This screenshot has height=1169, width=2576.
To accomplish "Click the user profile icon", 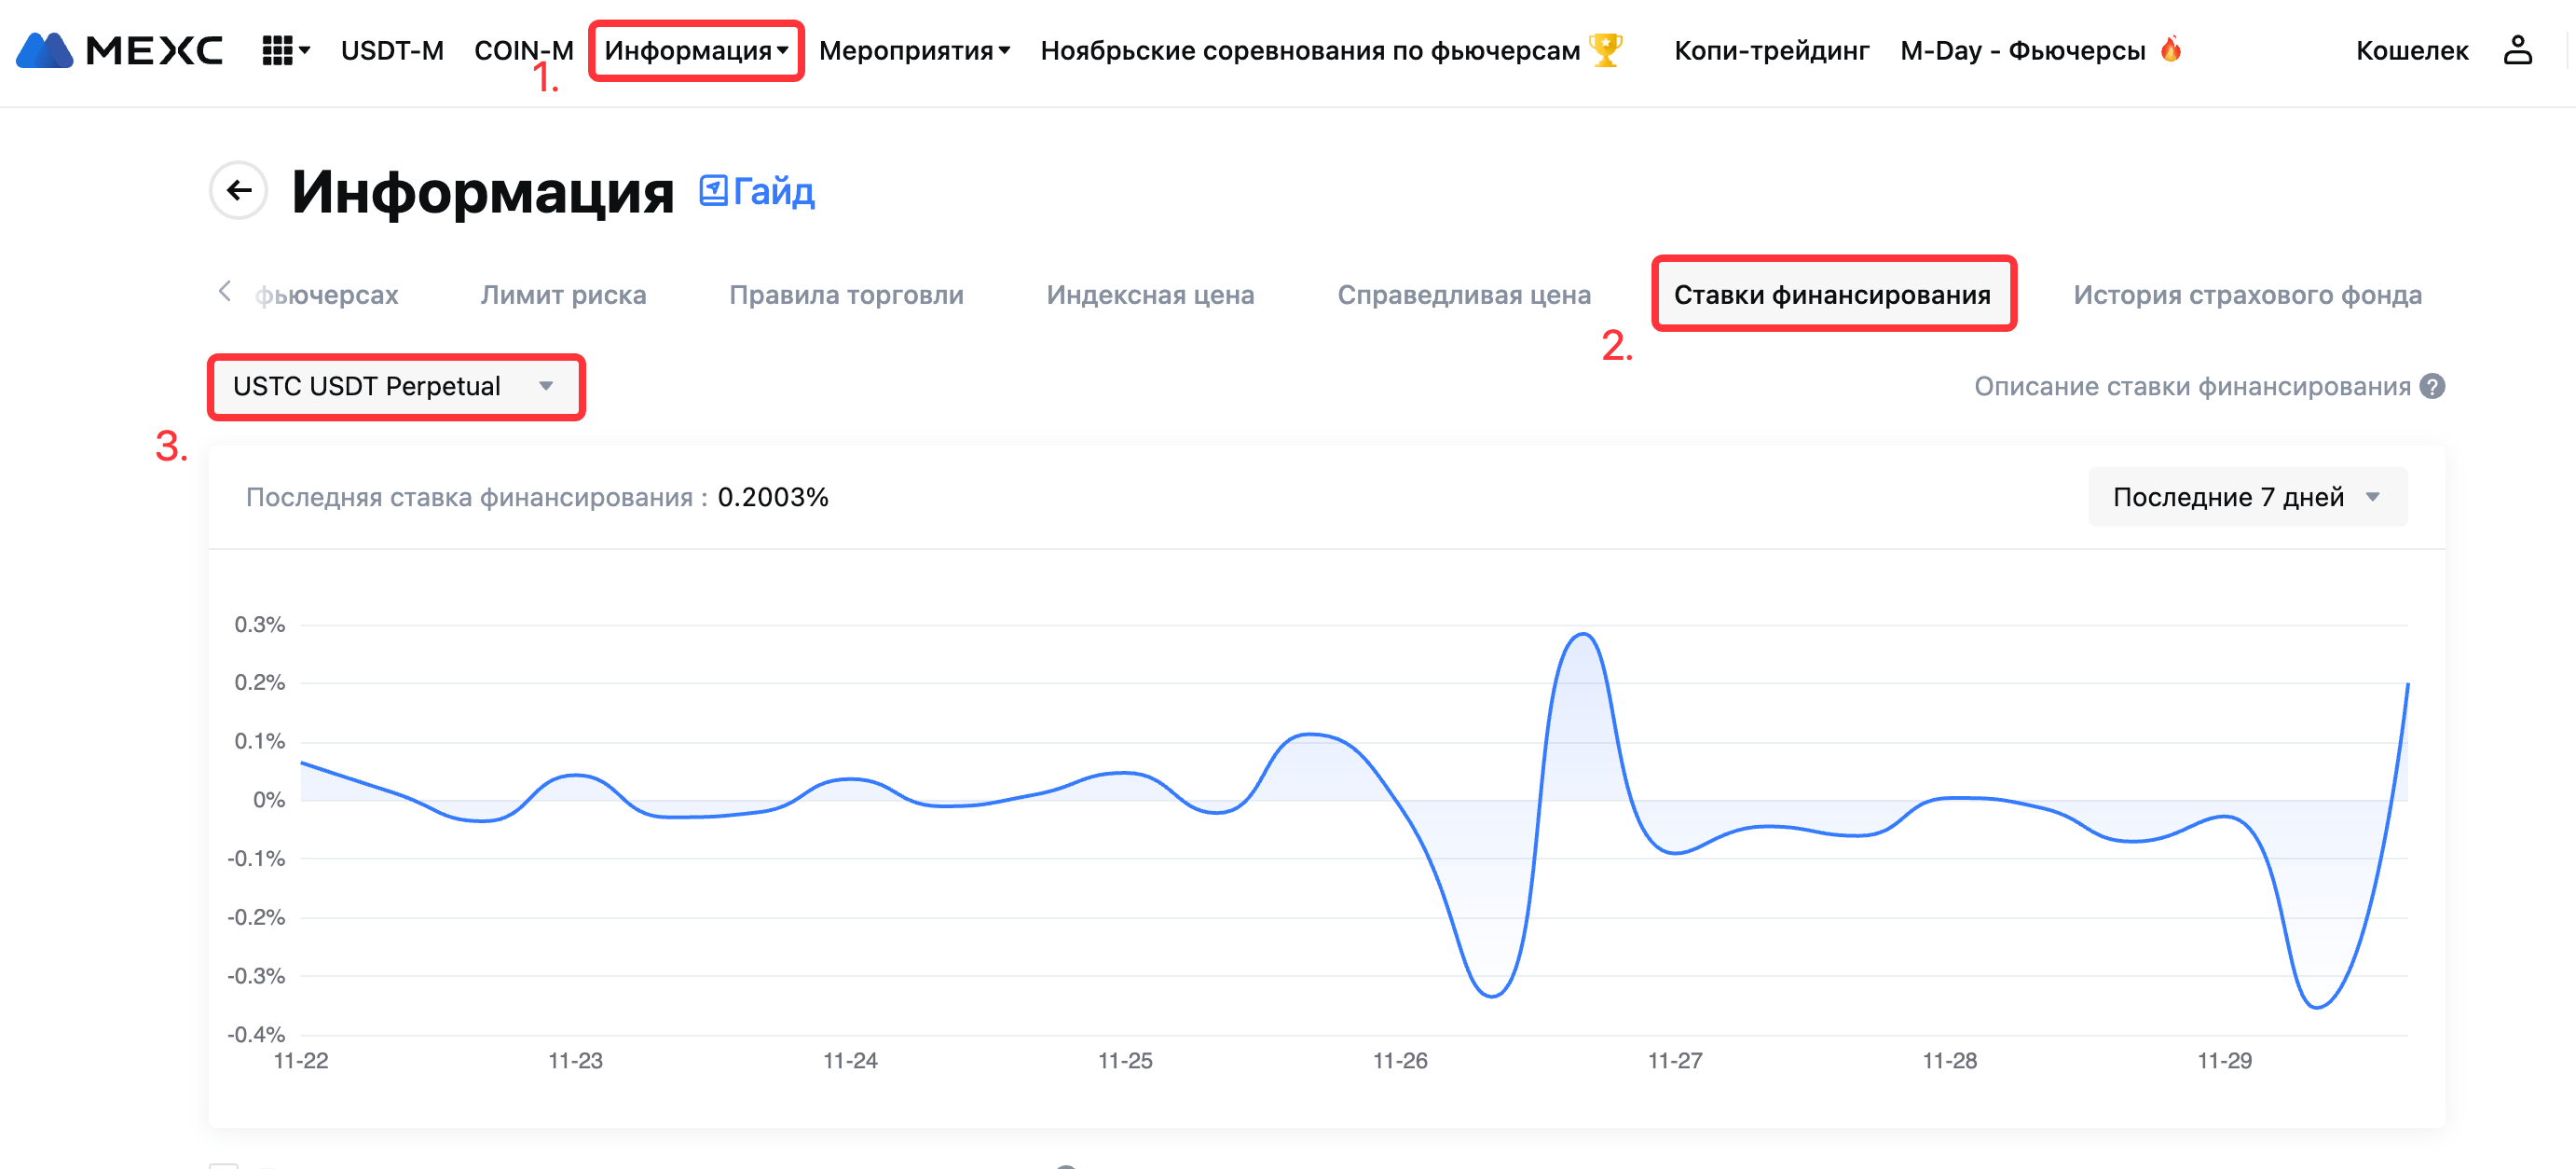I will point(2516,50).
